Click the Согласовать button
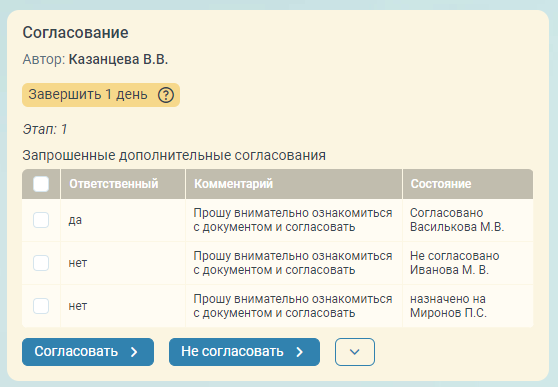 coord(88,352)
